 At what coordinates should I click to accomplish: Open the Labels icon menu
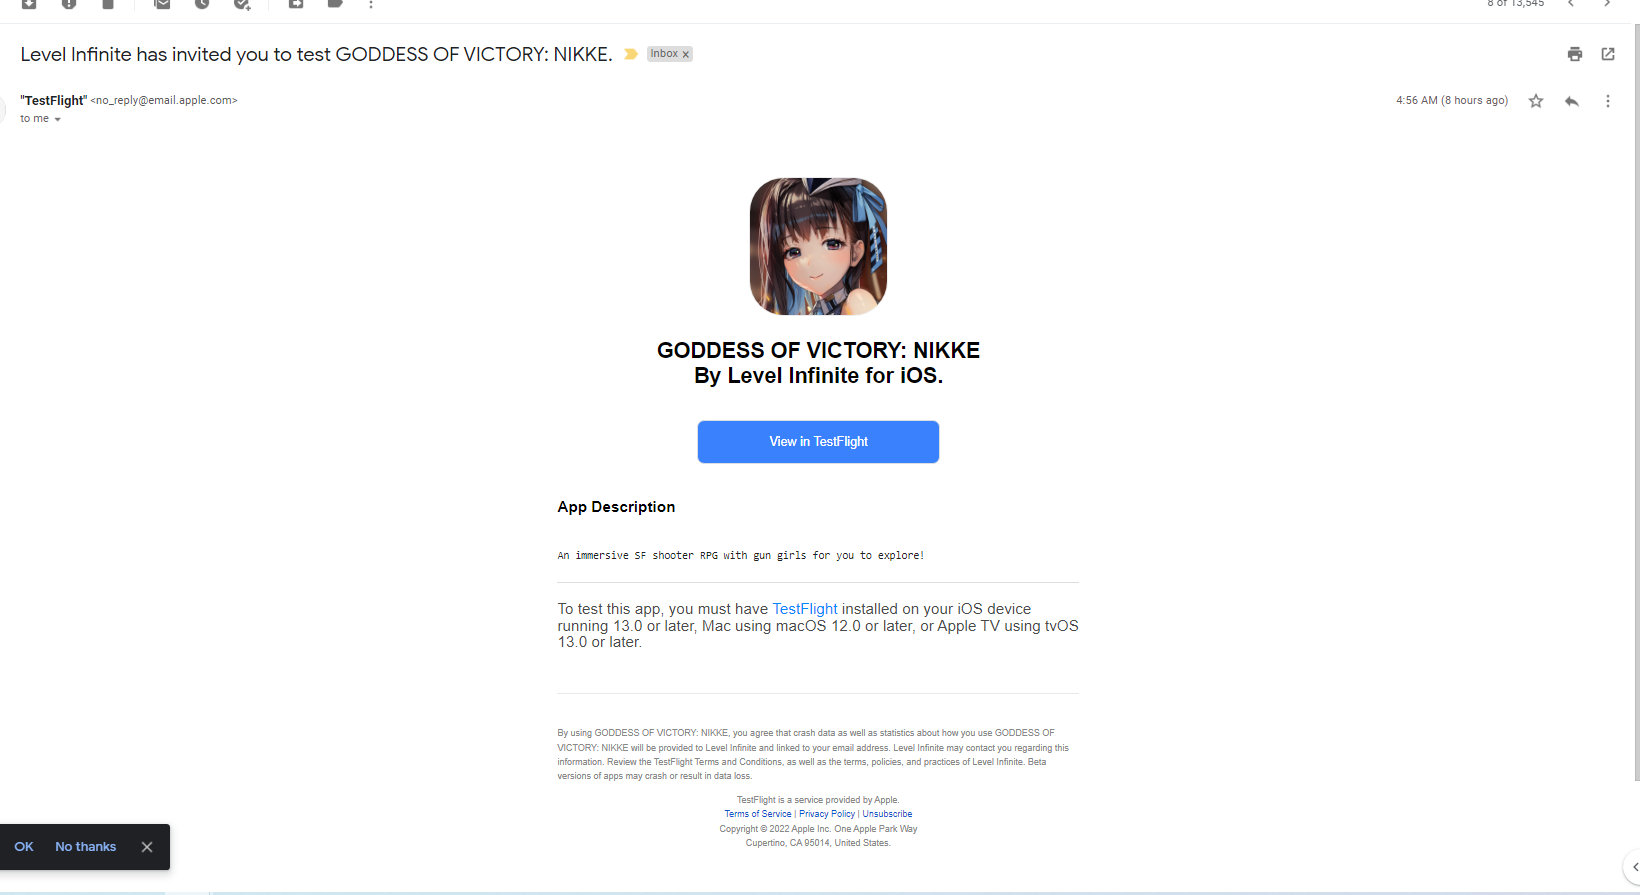[x=335, y=4]
